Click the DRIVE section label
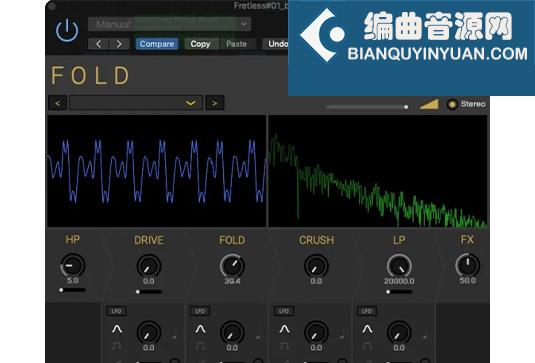This screenshot has height=363, width=535. 149,240
